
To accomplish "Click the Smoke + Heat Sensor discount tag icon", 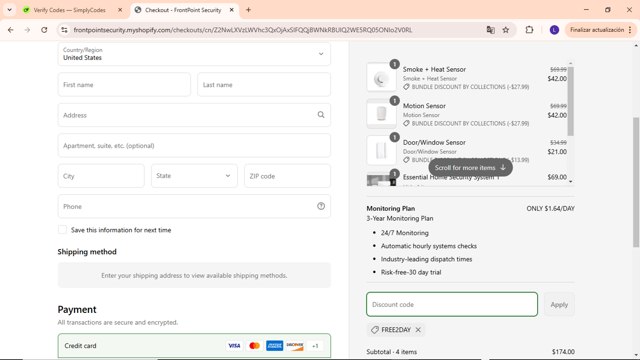I will click(406, 87).
